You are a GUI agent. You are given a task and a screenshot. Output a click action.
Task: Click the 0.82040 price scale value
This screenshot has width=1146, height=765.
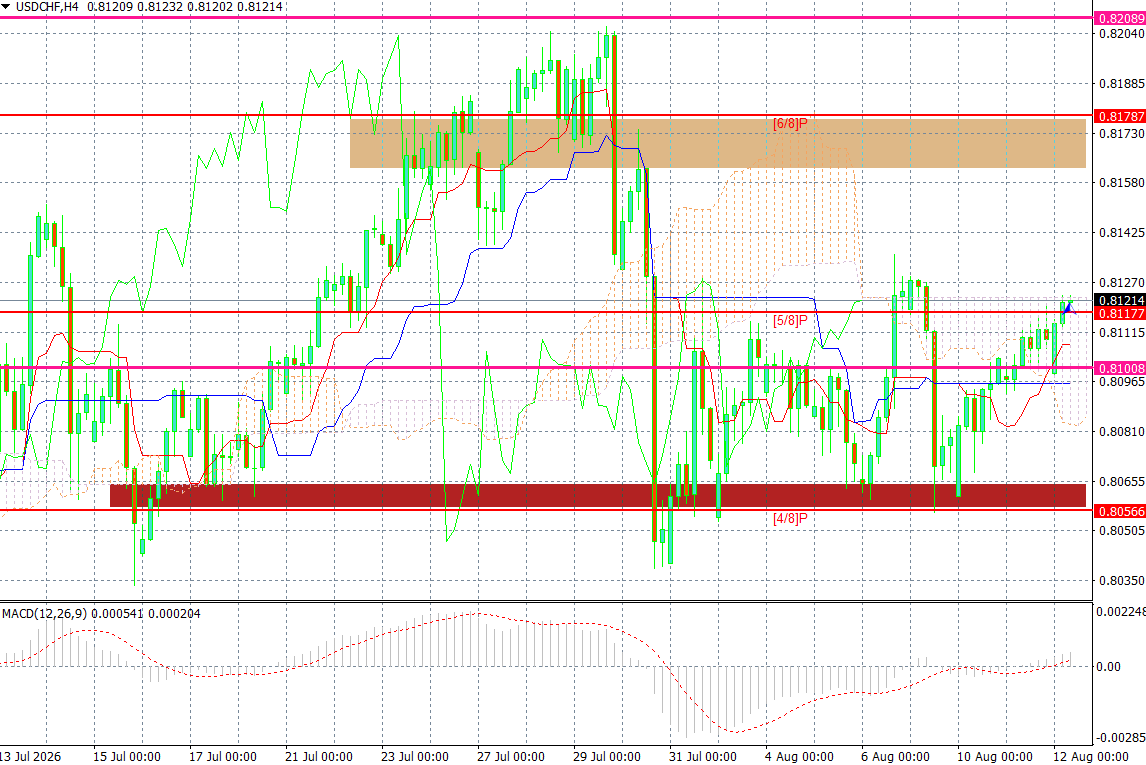[x=1122, y=34]
